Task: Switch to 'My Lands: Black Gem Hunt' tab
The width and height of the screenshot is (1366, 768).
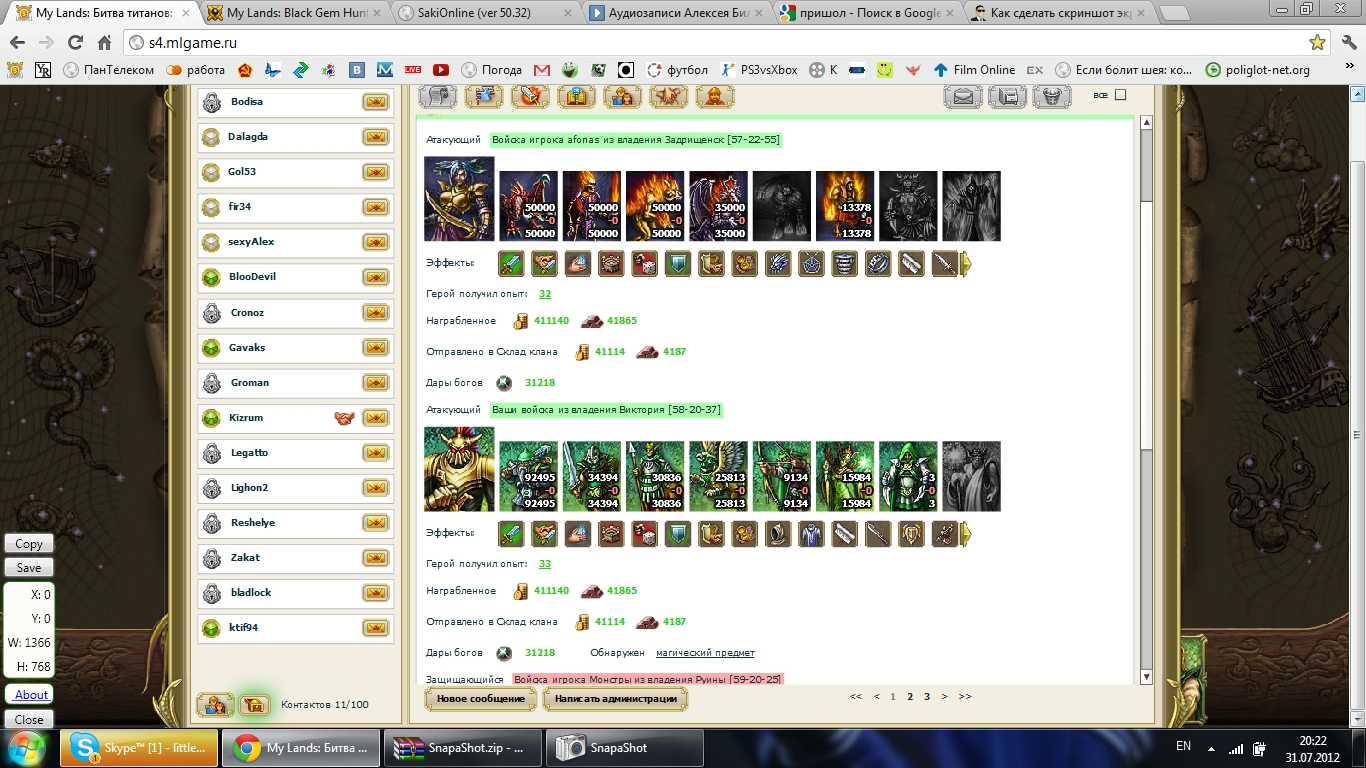Action: point(292,13)
